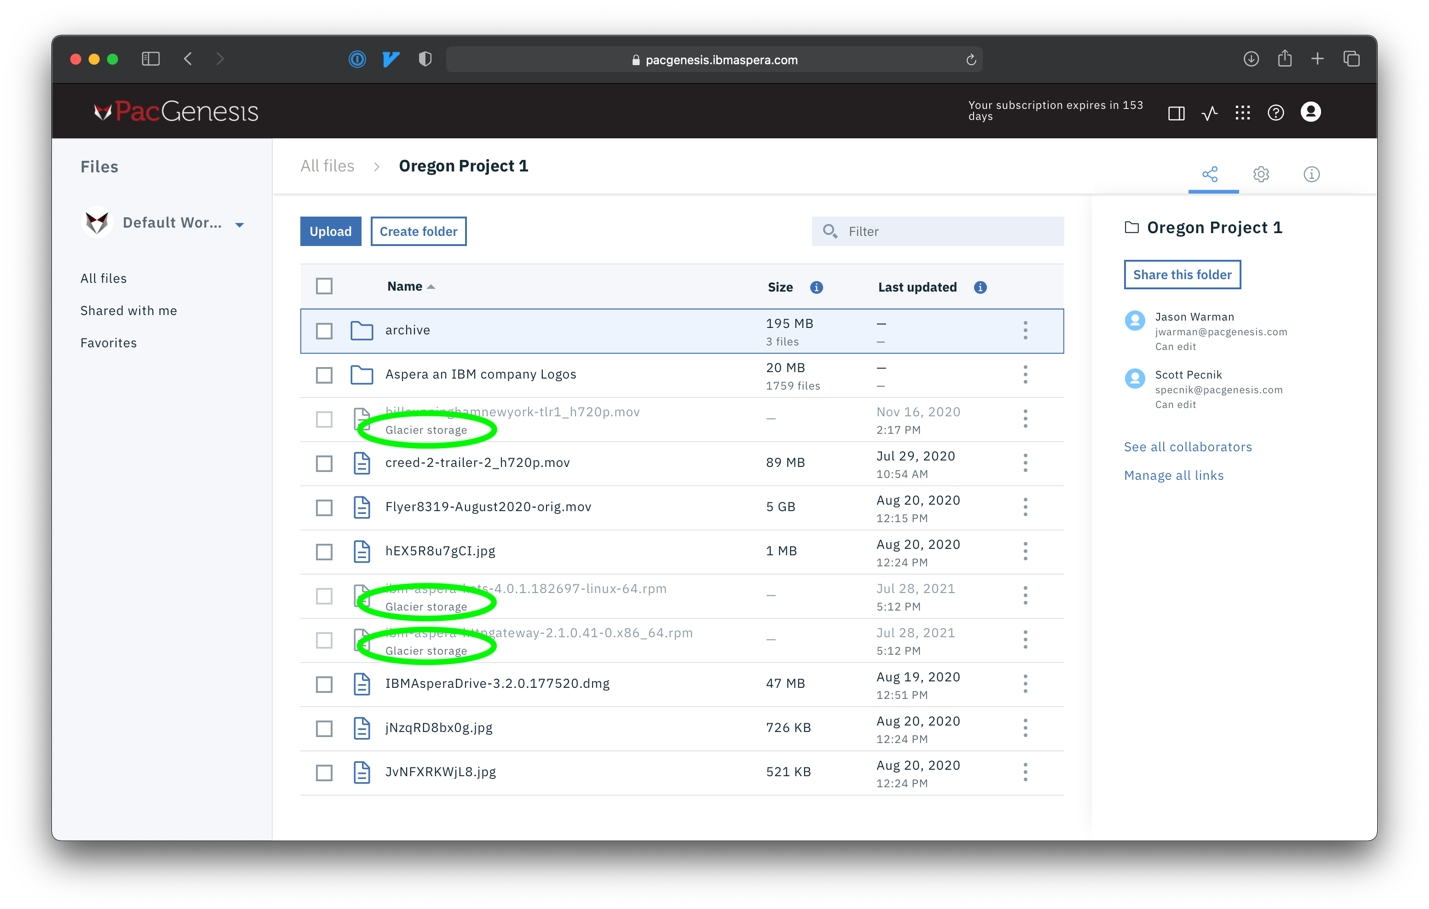This screenshot has width=1429, height=909.
Task: Open the app switcher grid icon
Action: pyautogui.click(x=1243, y=113)
